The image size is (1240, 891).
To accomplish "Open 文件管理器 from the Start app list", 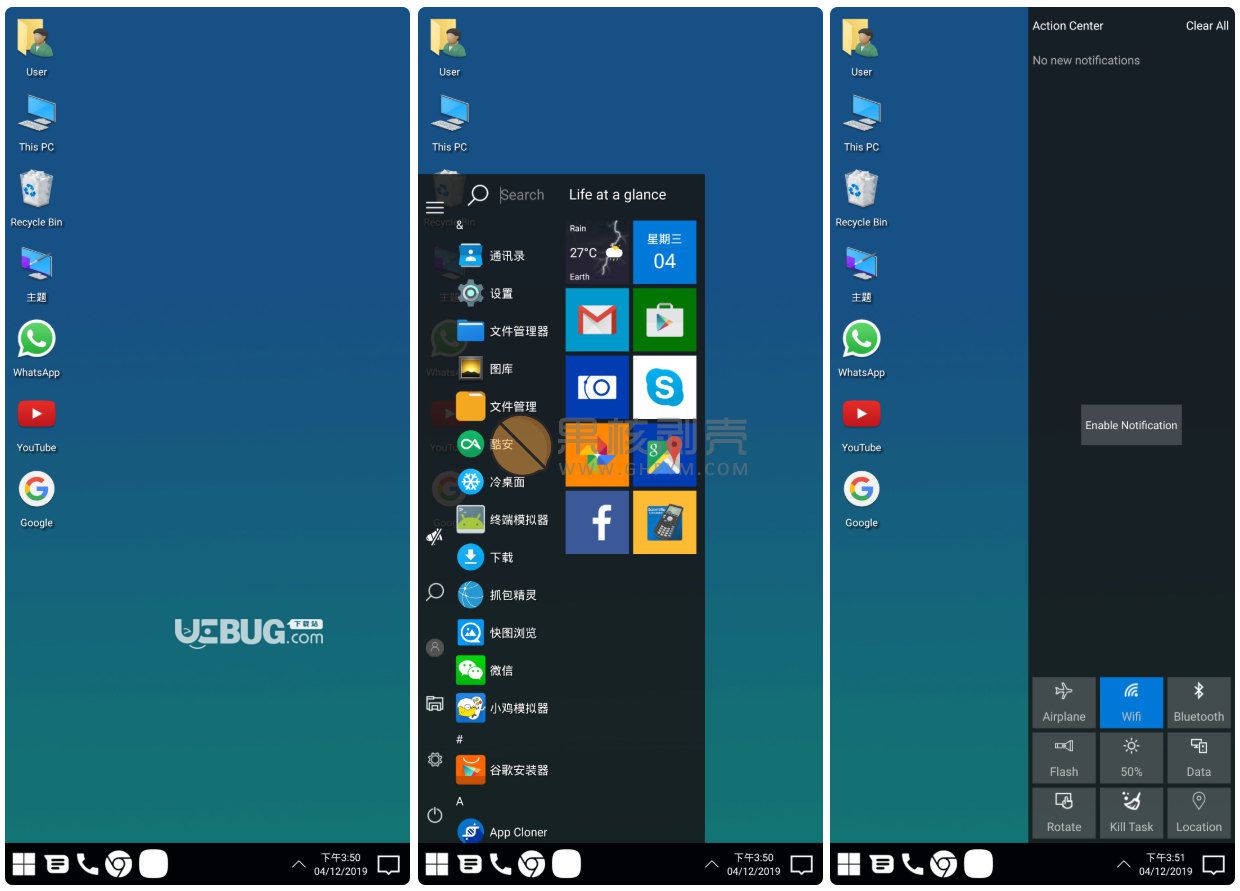I will tap(503, 331).
